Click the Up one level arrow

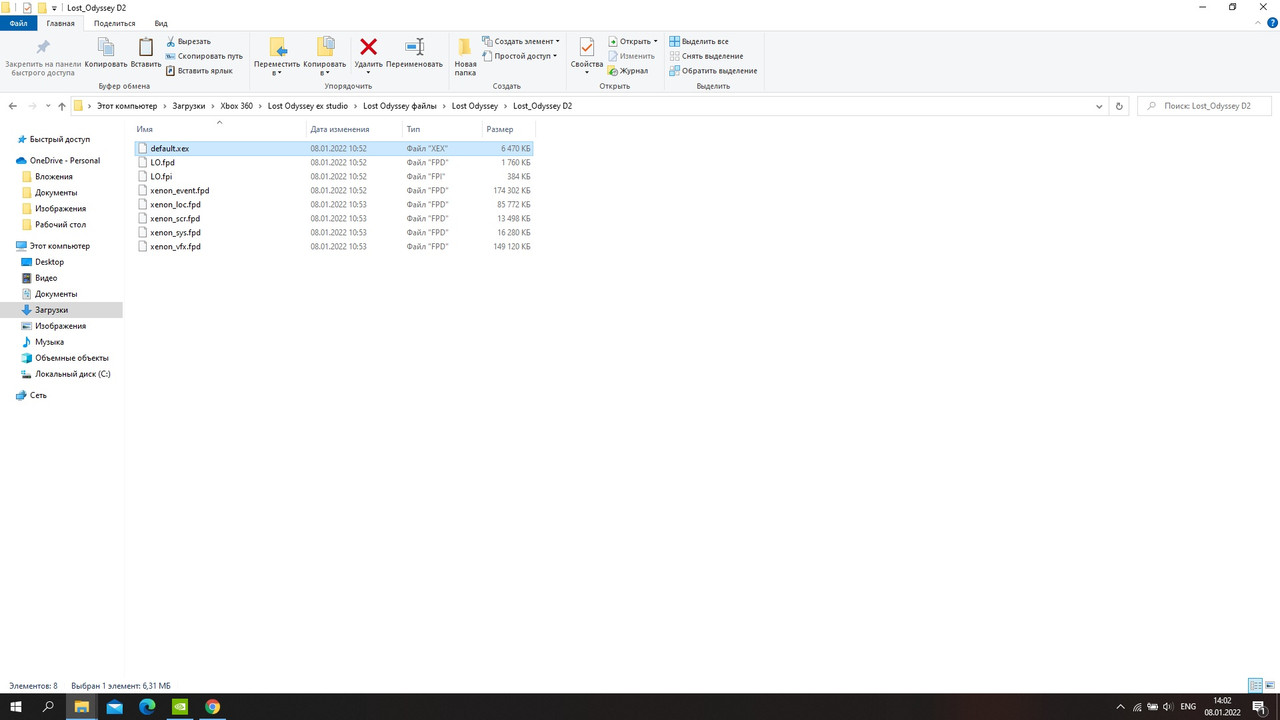62,106
